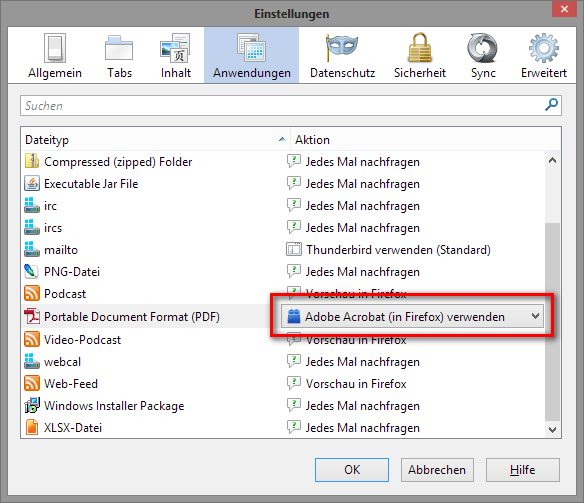584x503 pixels.
Task: Click the scrollbar down arrow
Action: pos(552,429)
